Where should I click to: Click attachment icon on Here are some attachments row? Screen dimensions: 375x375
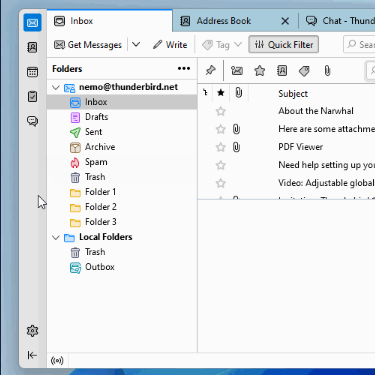pos(236,129)
